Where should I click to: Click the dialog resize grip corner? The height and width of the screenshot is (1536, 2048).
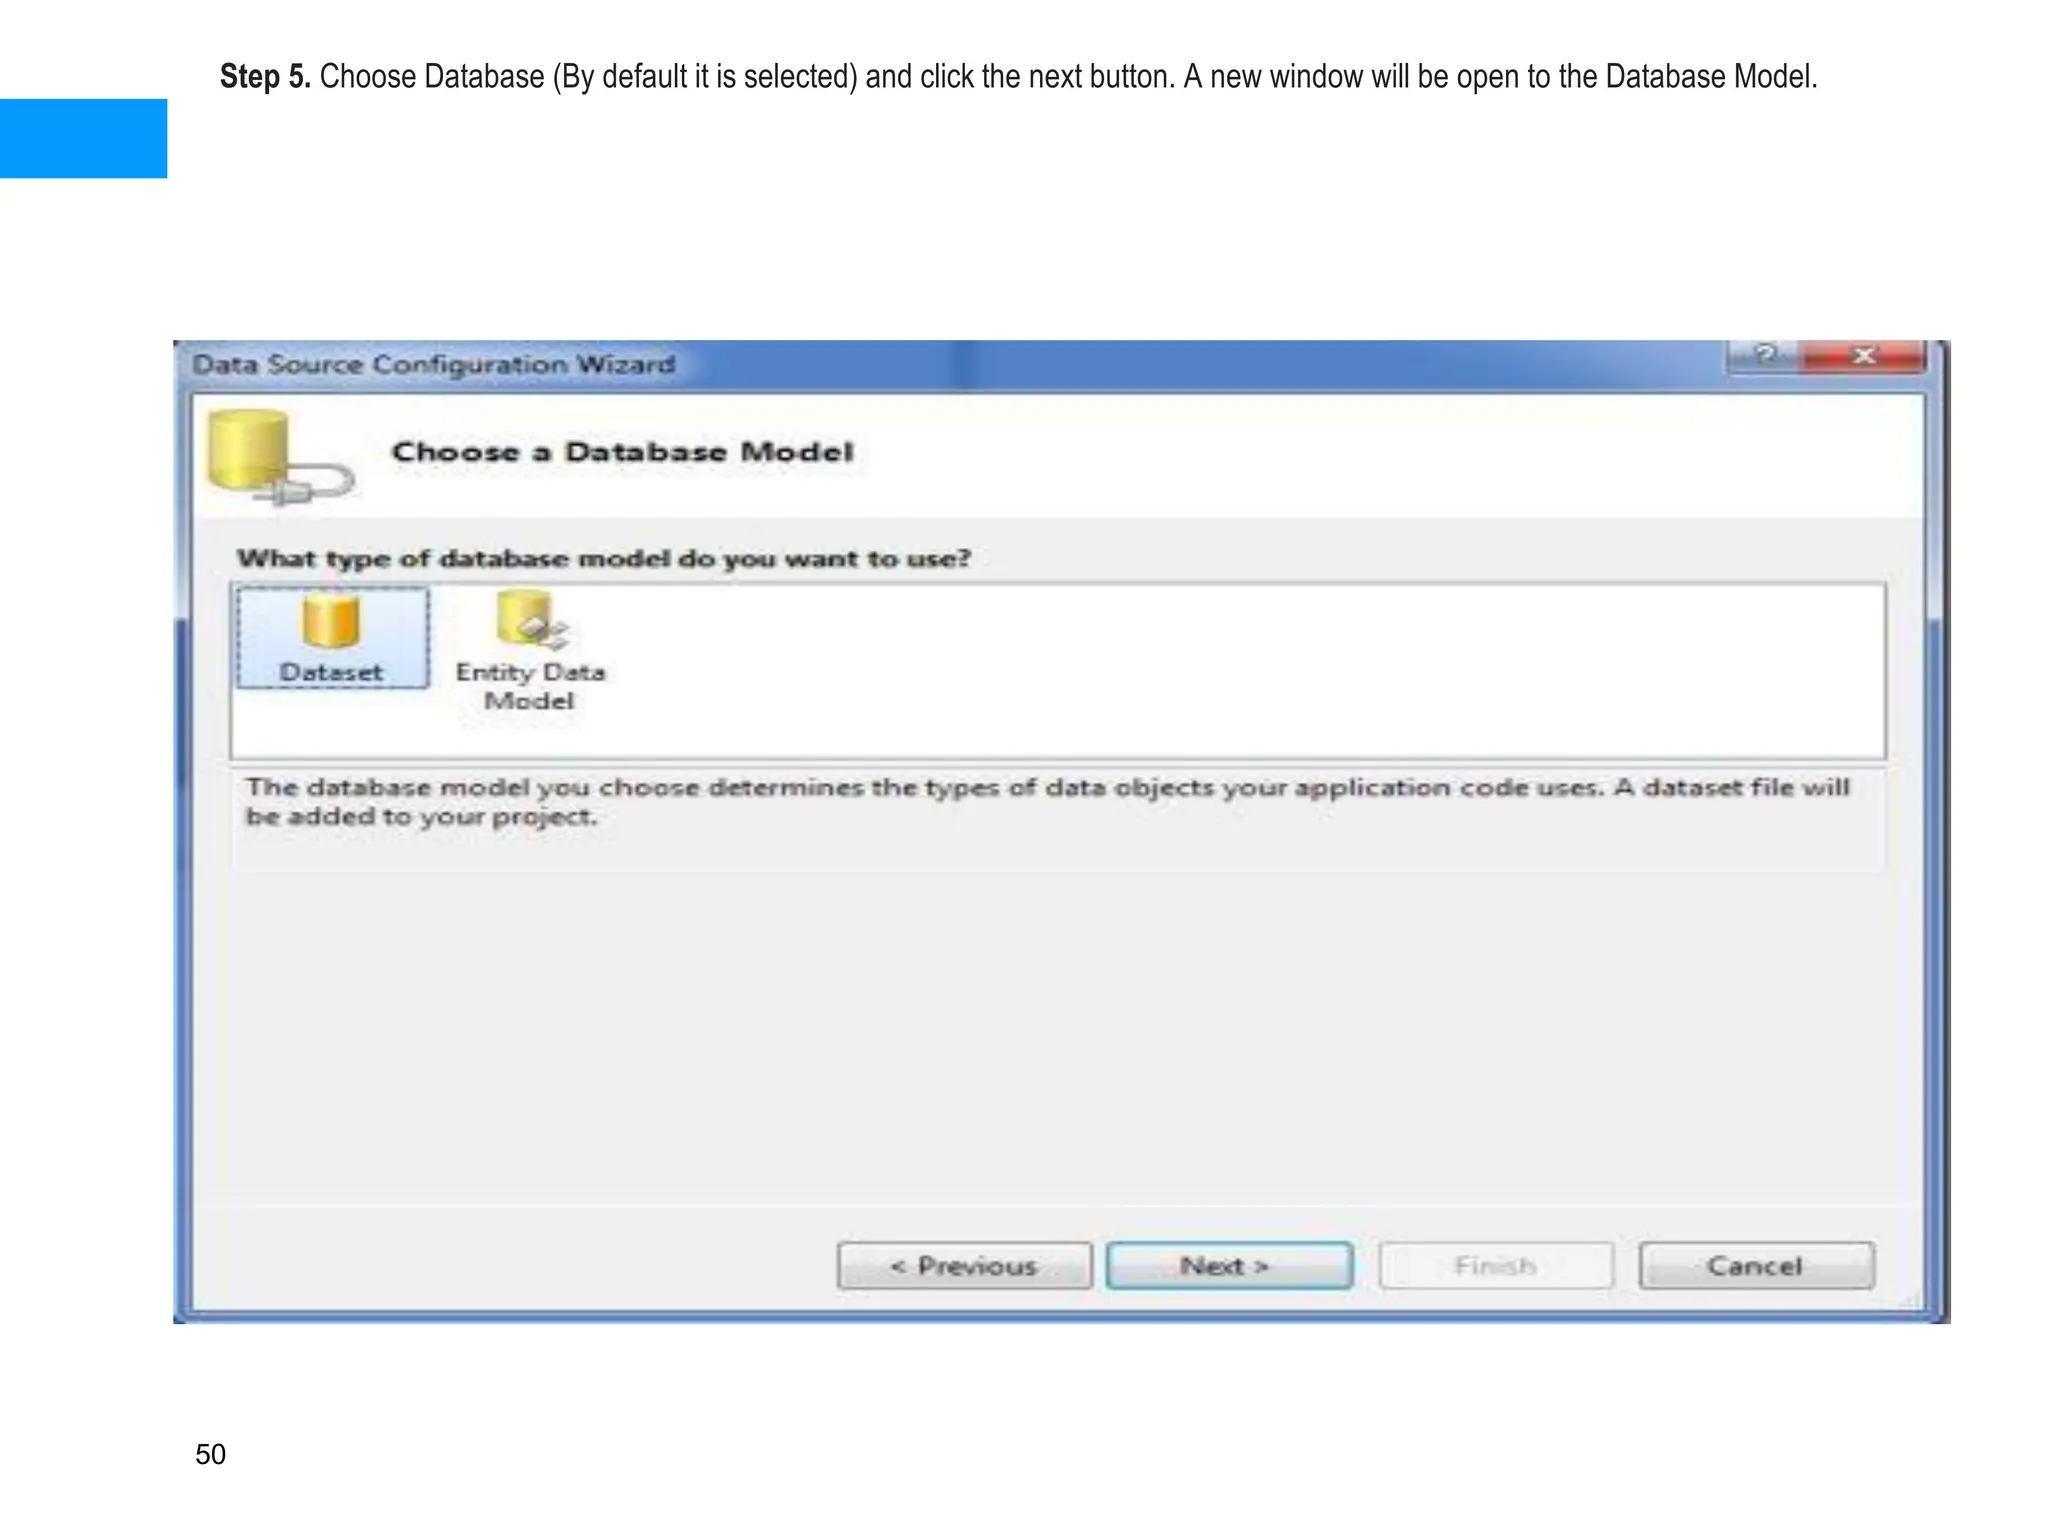click(1911, 1301)
